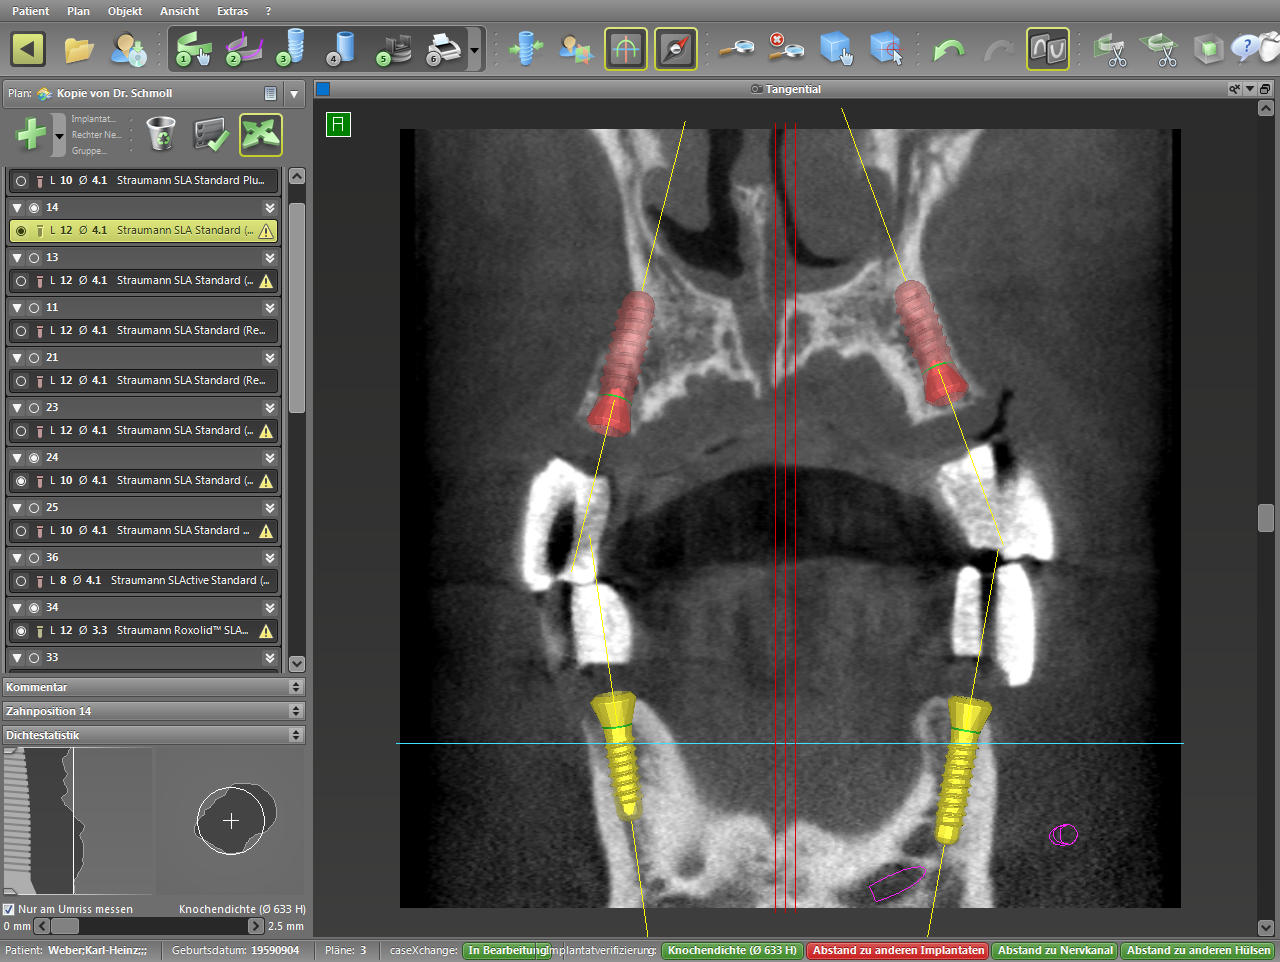Open the plan selector dropdown arrow
The height and width of the screenshot is (962, 1280).
click(x=294, y=94)
